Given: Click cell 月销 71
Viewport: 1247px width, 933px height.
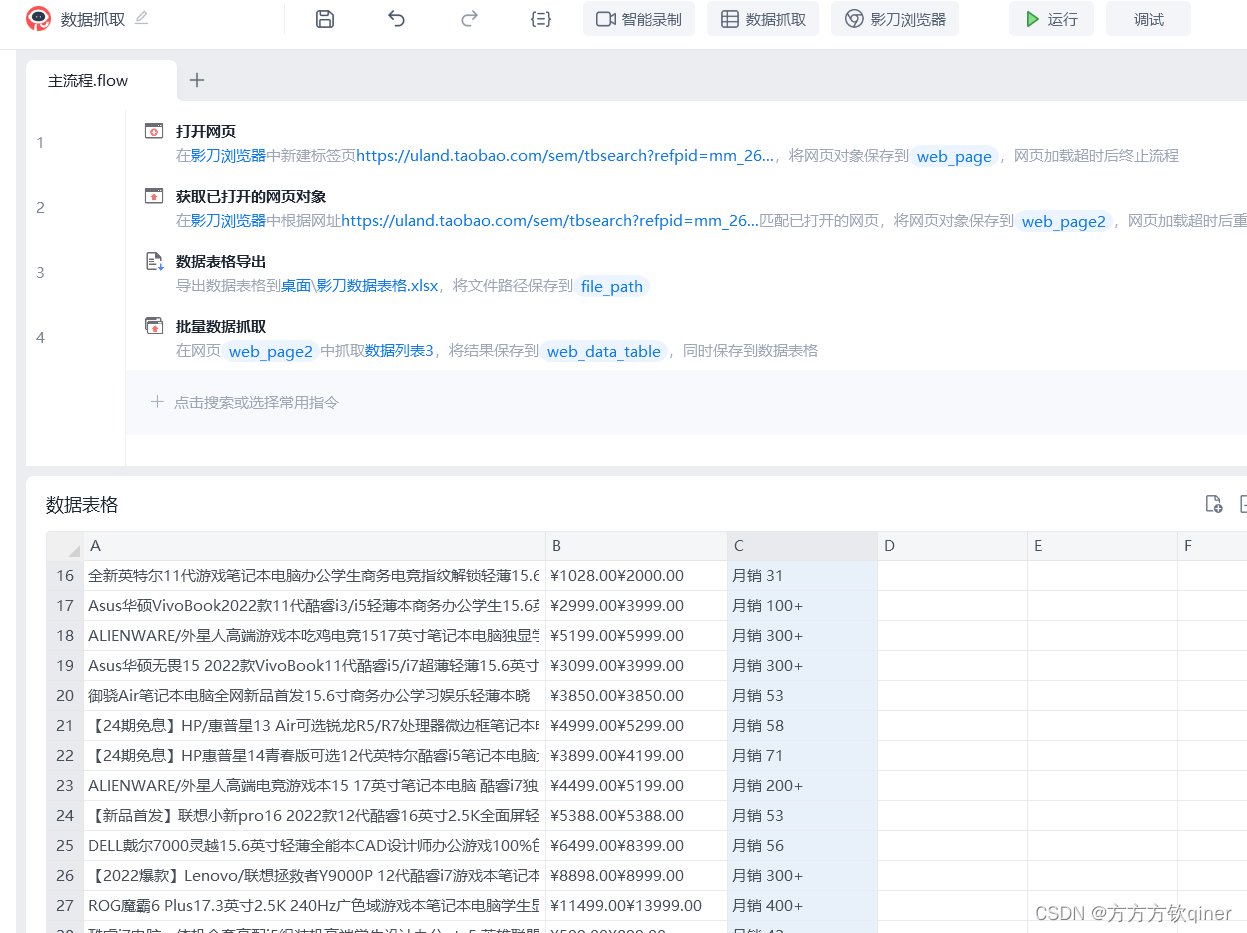Looking at the screenshot, I should point(803,756).
